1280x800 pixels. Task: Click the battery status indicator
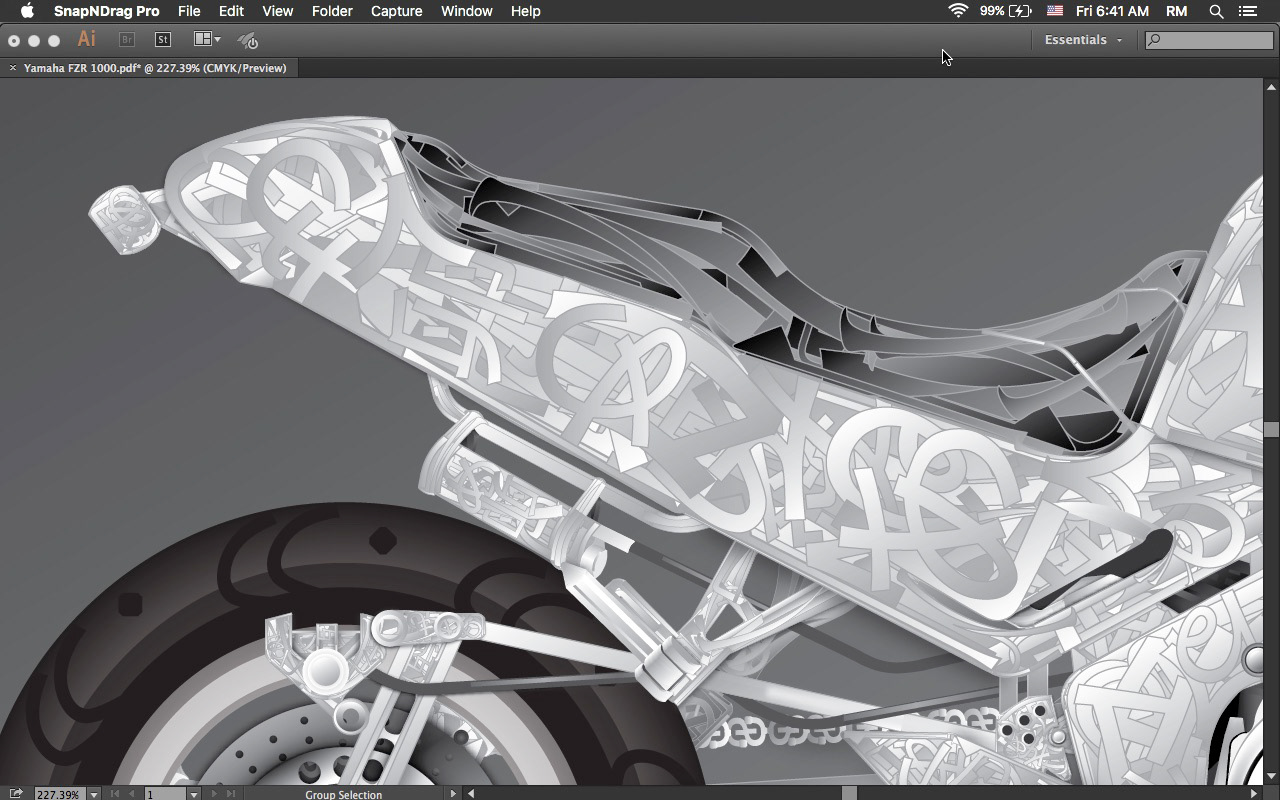[1006, 11]
